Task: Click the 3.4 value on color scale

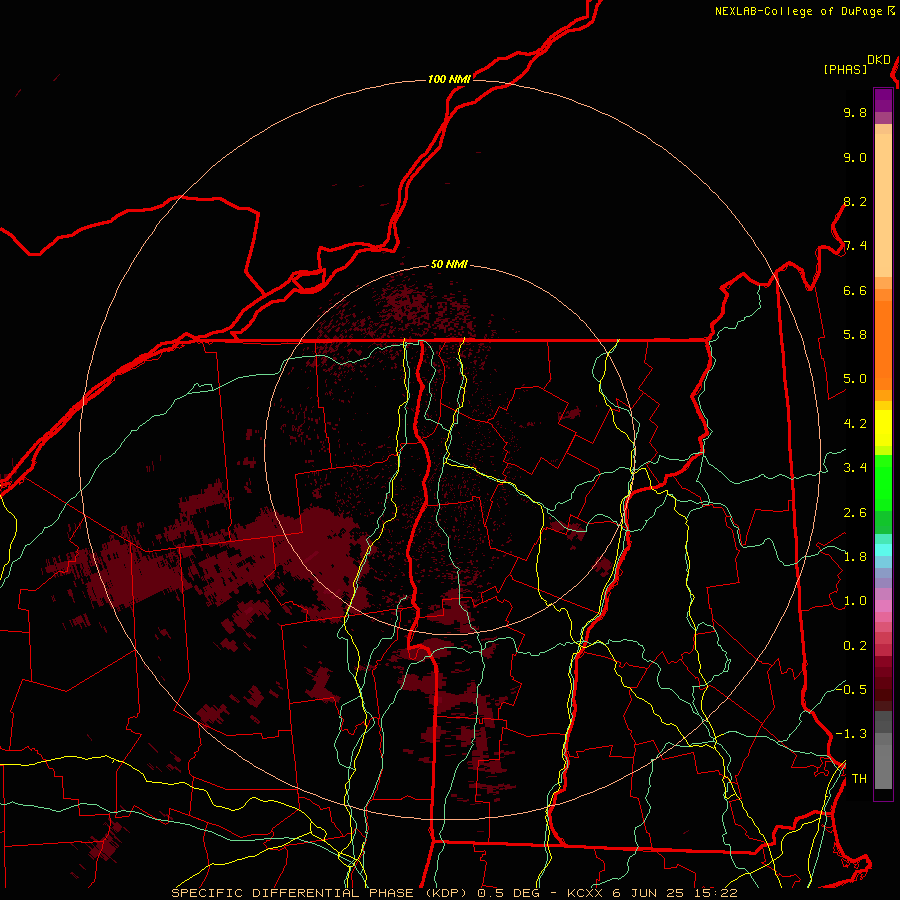Action: pyautogui.click(x=855, y=468)
